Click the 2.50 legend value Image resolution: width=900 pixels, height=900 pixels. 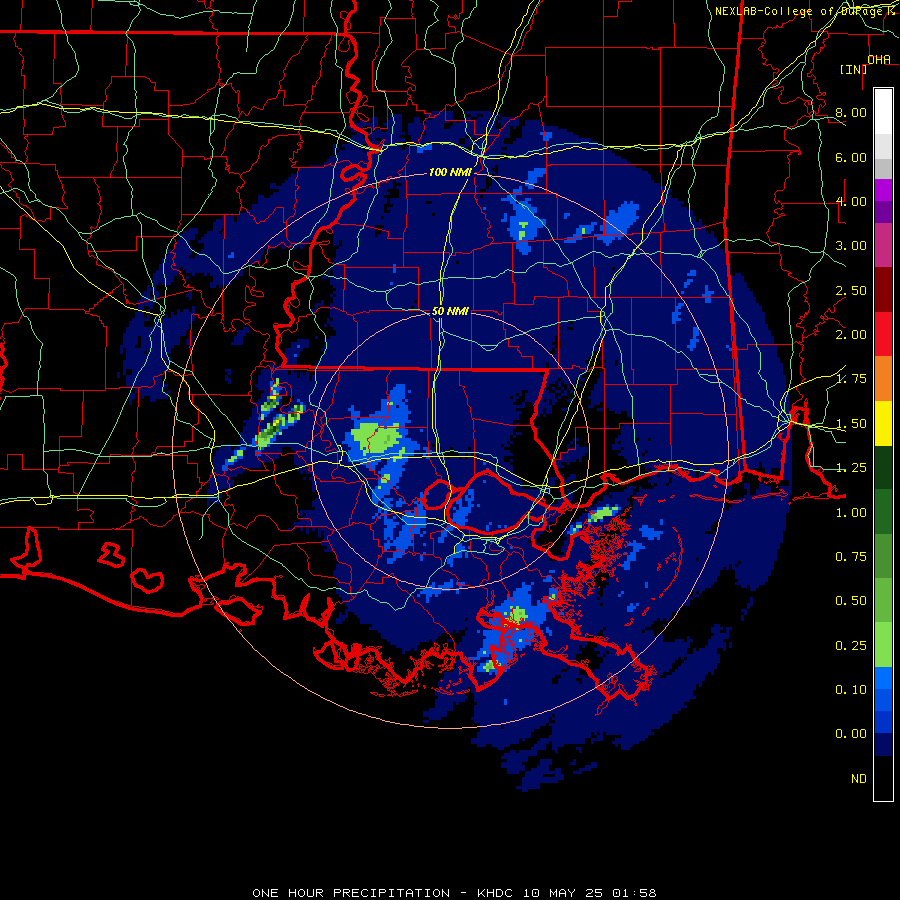(851, 290)
